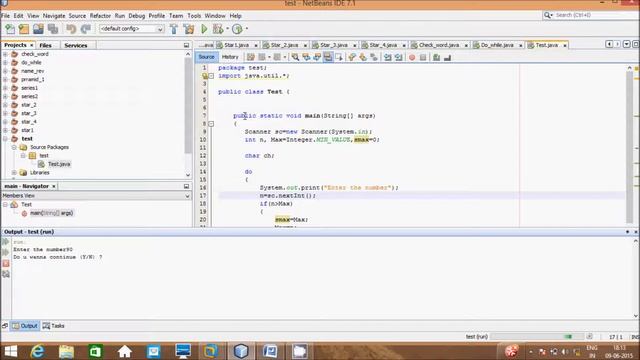Viewport: 640px width, 360px height.
Task: Close the main - Navigator panel
Action: (53, 186)
